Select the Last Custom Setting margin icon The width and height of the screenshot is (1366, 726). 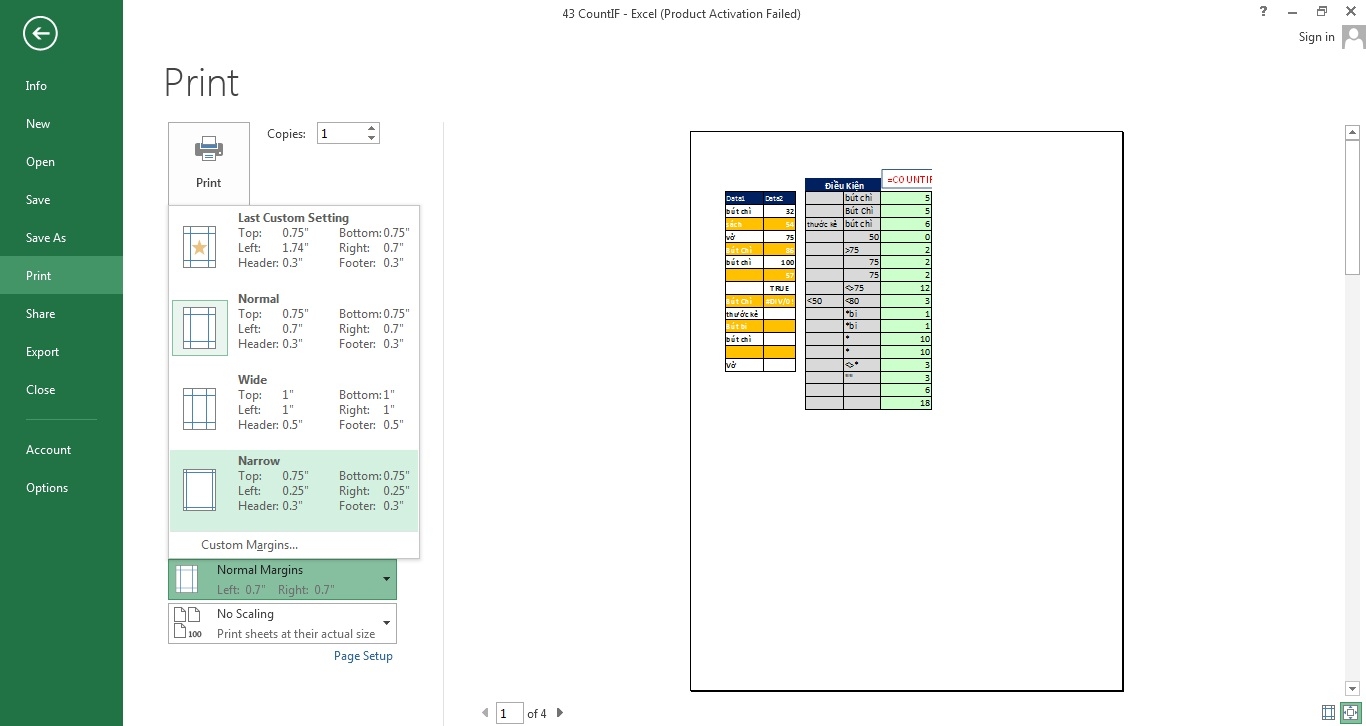[x=199, y=247]
